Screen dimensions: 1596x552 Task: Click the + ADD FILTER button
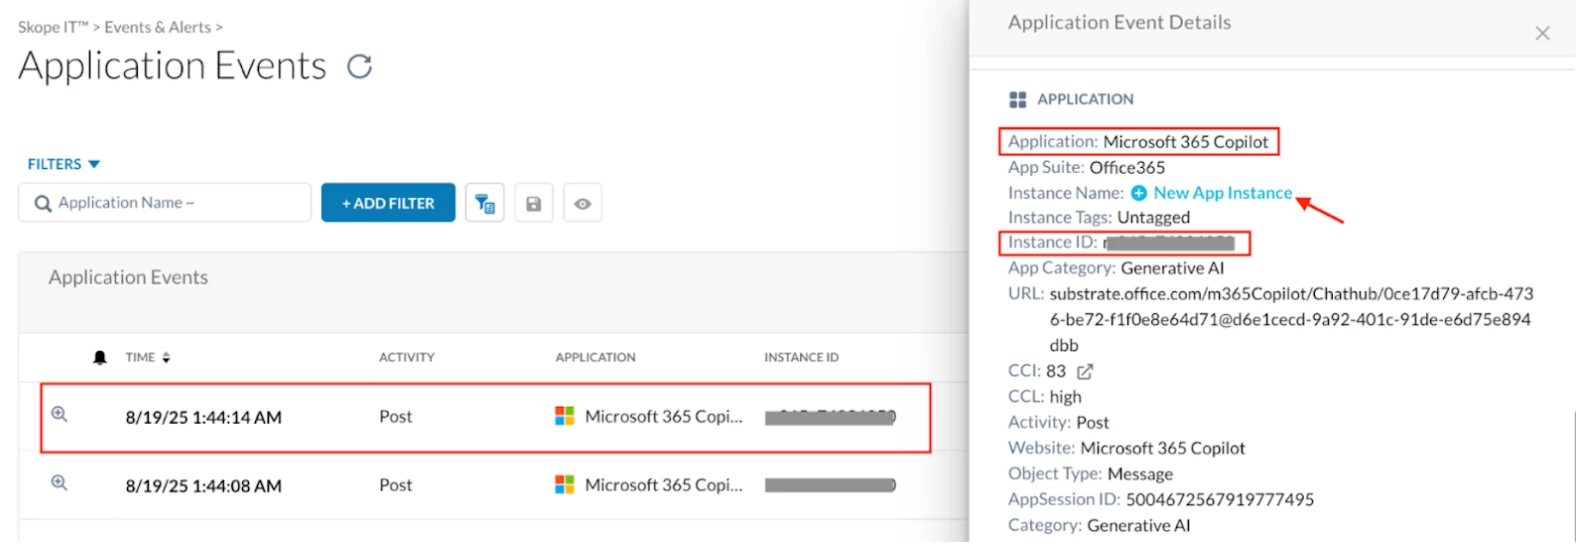[x=388, y=203]
